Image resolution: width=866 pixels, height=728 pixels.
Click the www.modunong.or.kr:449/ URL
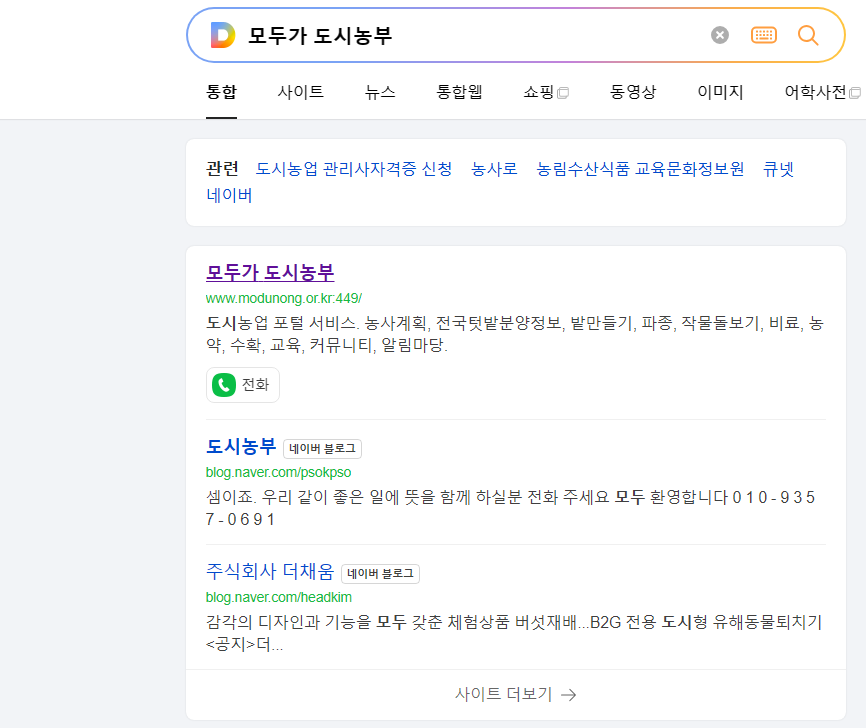coord(284,298)
